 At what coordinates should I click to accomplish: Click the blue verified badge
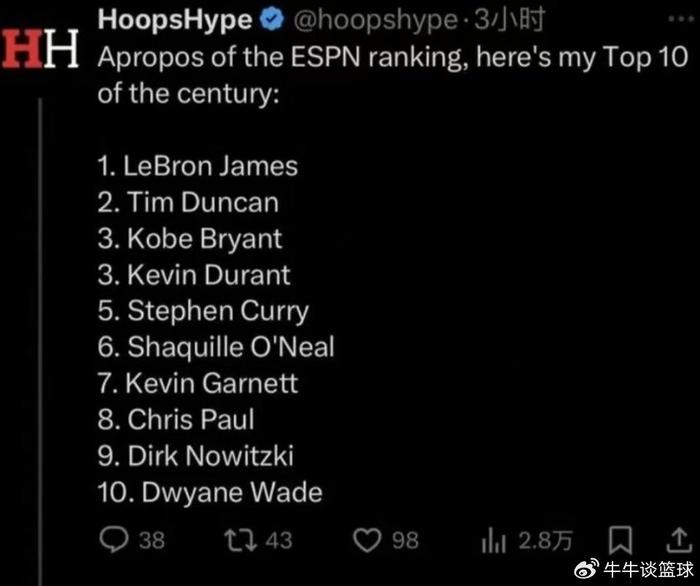[x=272, y=20]
